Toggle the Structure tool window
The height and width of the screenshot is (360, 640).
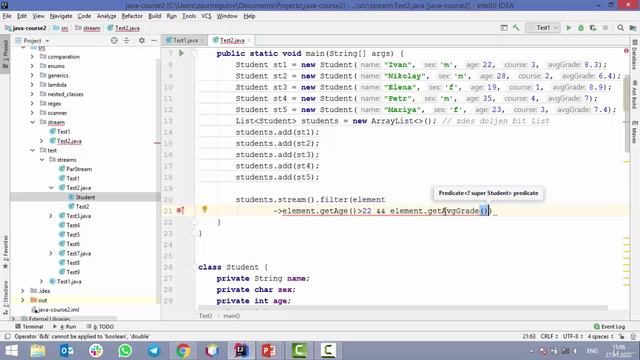5,298
